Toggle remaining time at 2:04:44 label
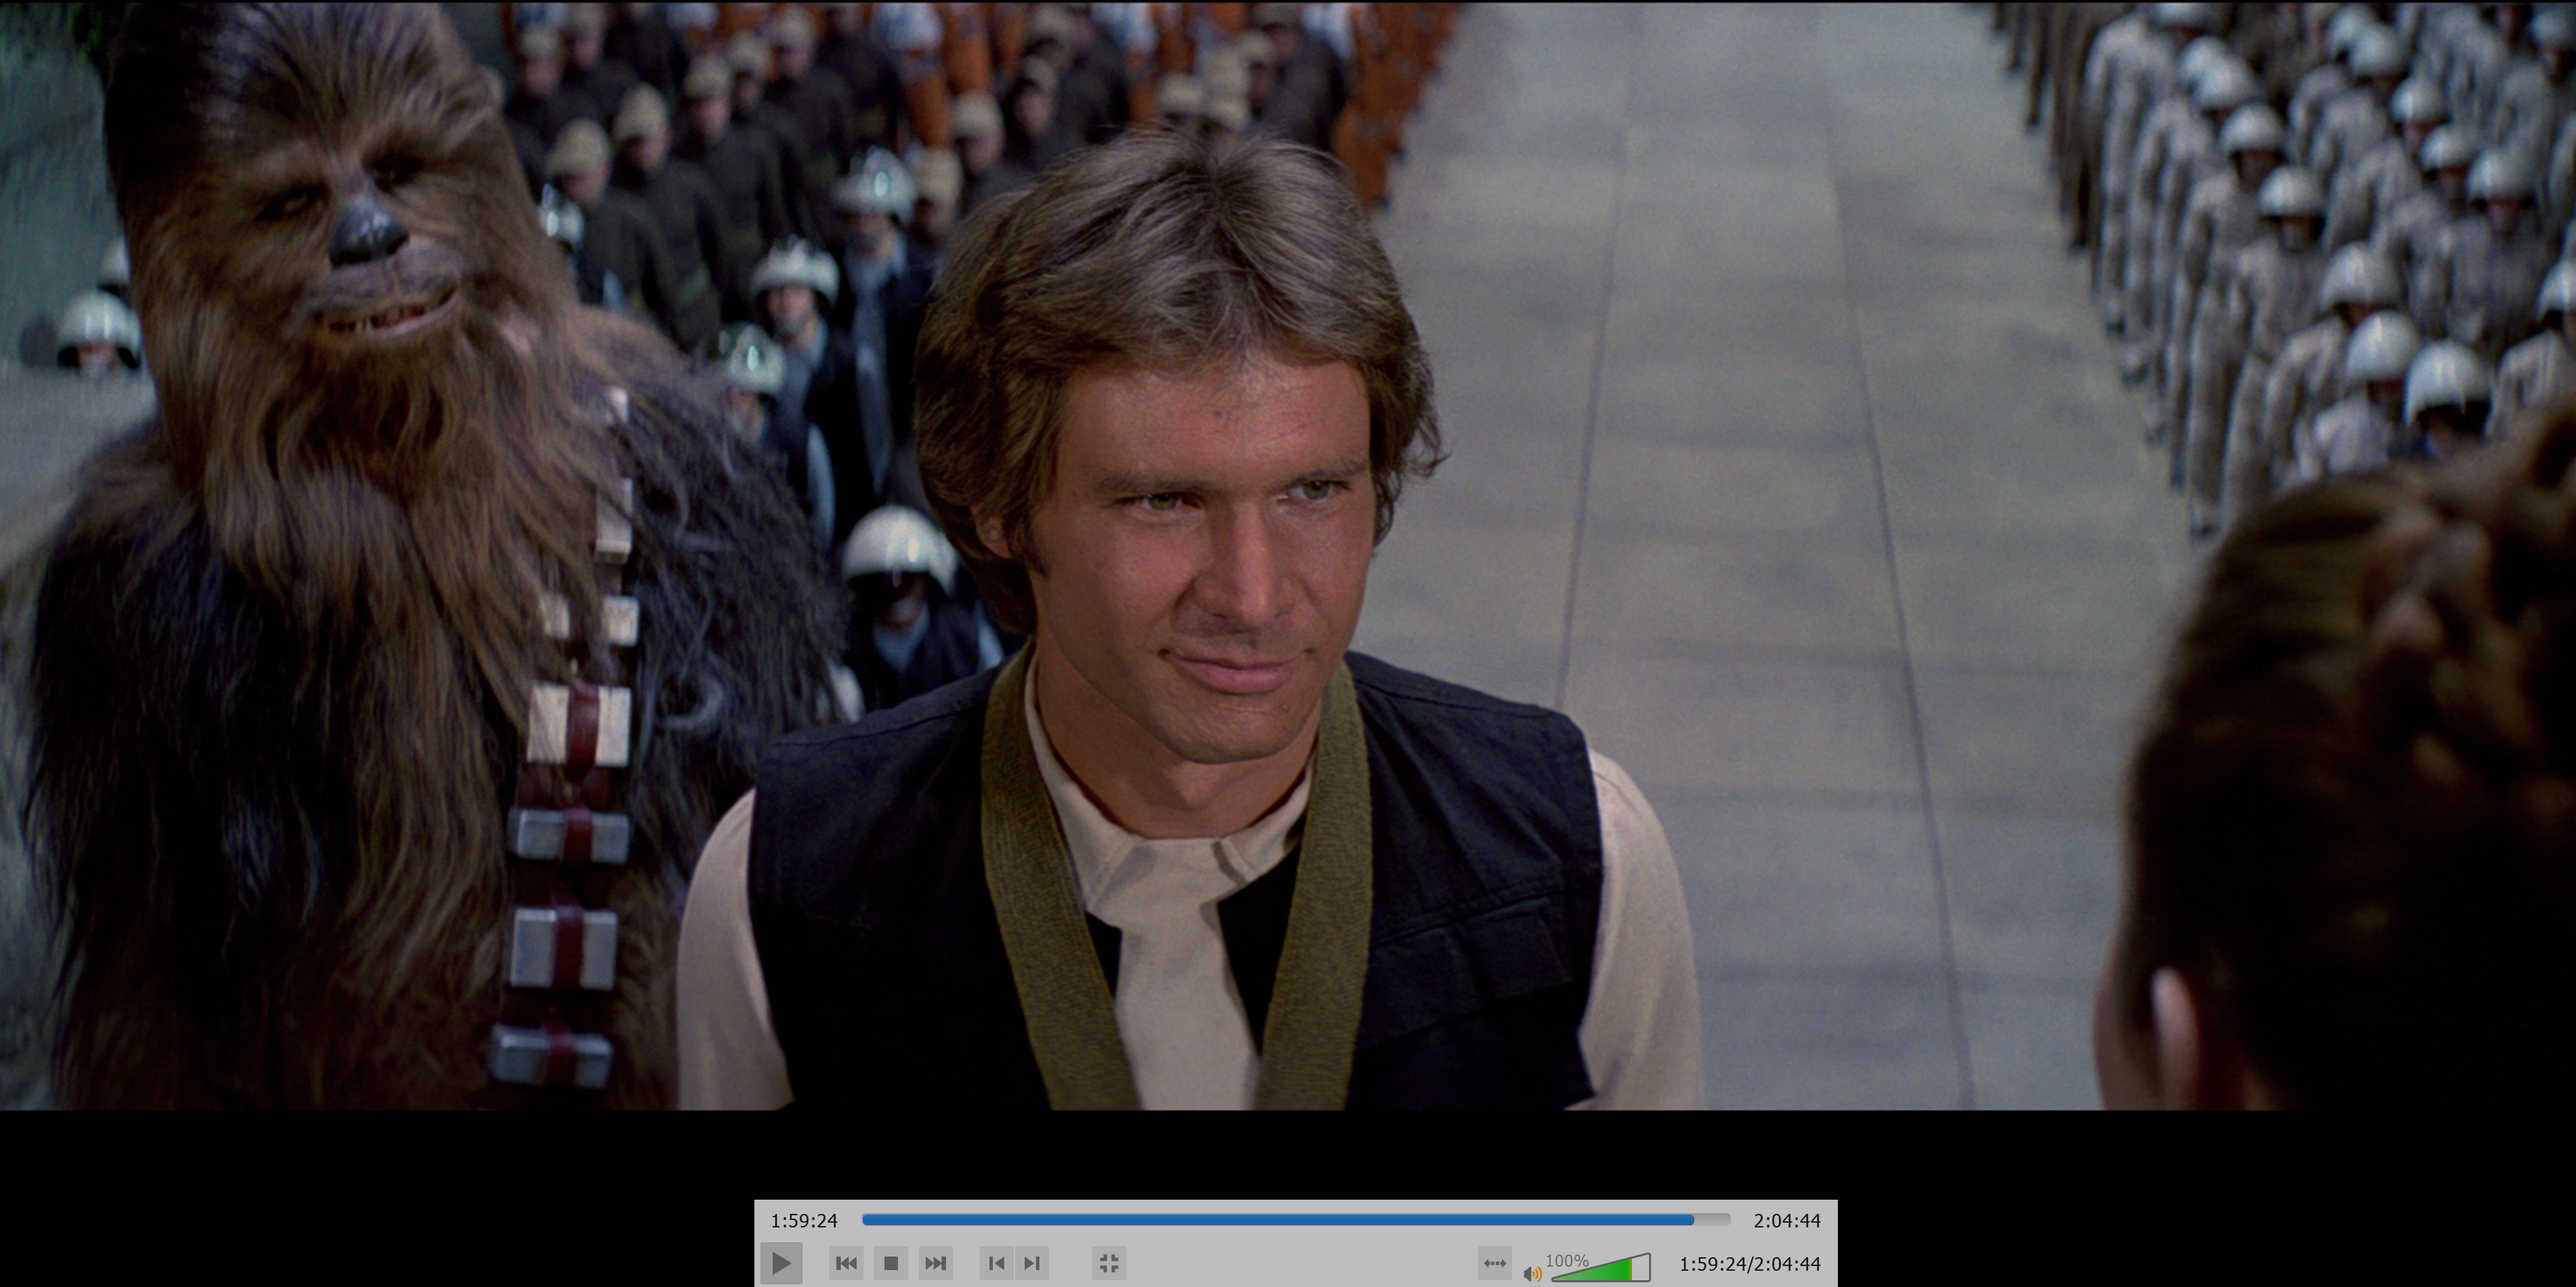This screenshot has height=1287, width=2576. (x=1787, y=1220)
